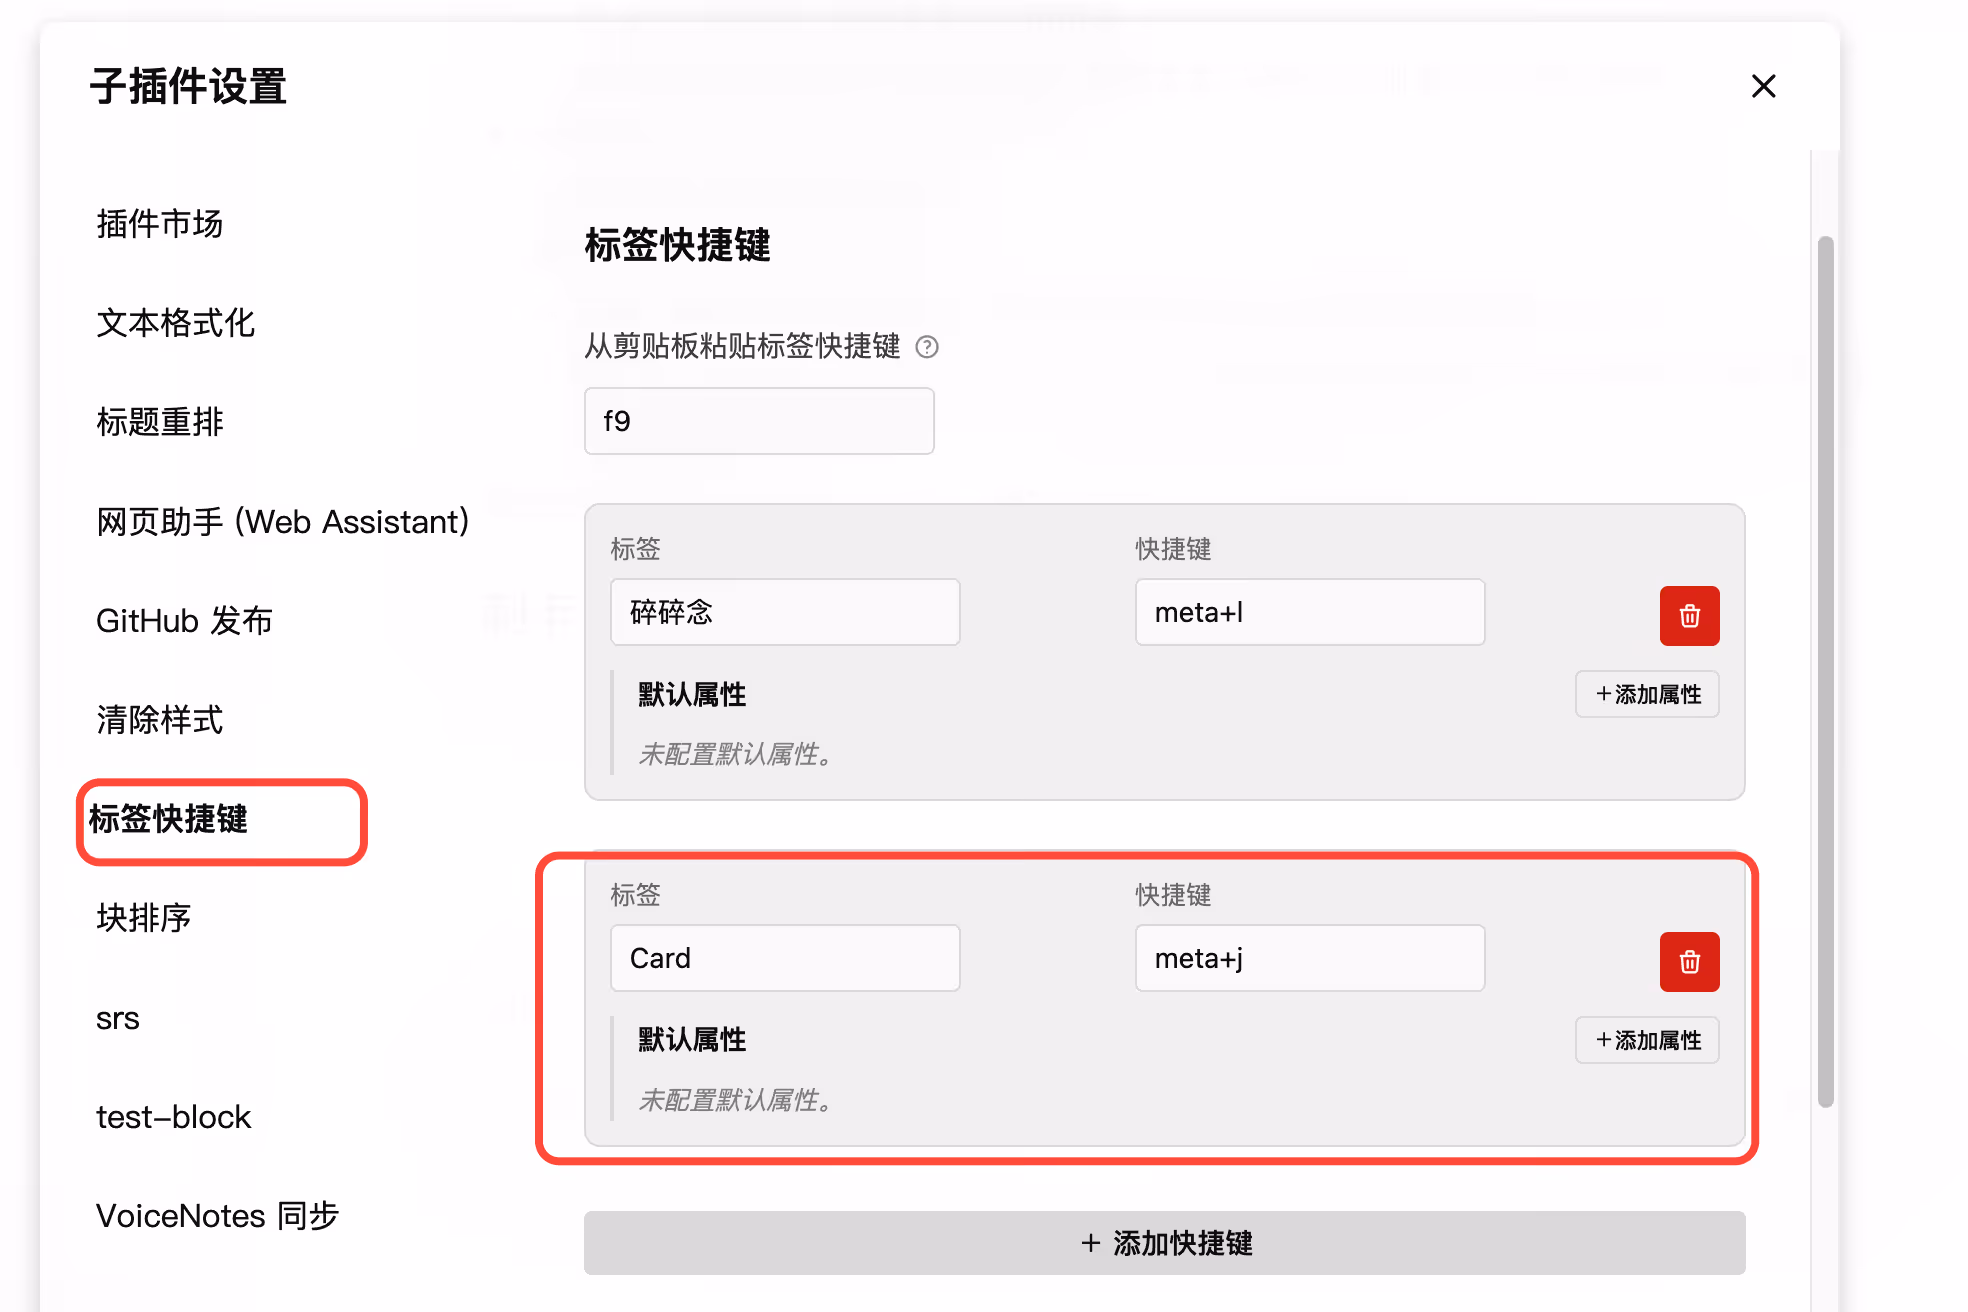The height and width of the screenshot is (1312, 1968).
Task: Open 清除样式 plugin settings
Action: [x=160, y=719]
